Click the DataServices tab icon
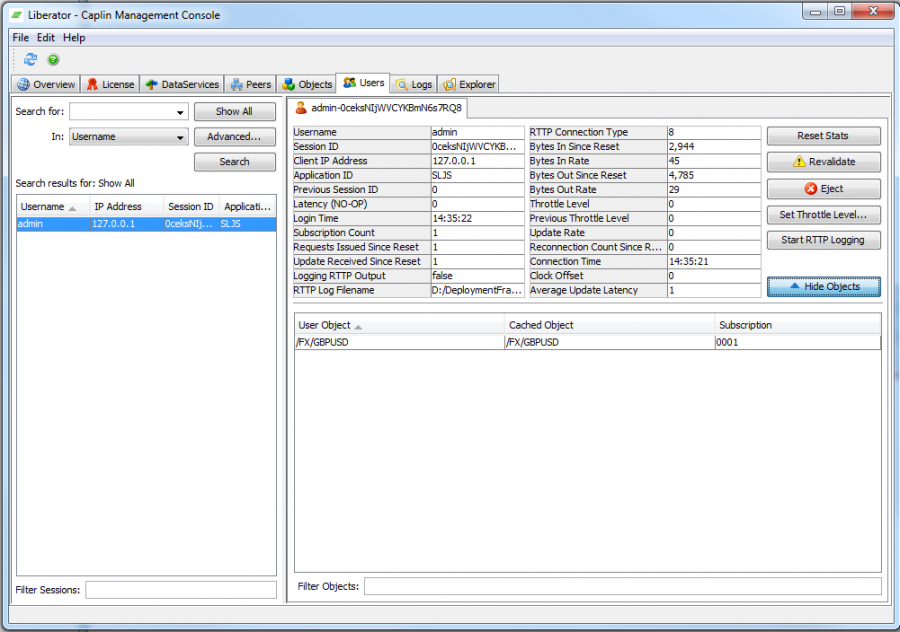Screen dimensions: 900x632 pos(152,84)
